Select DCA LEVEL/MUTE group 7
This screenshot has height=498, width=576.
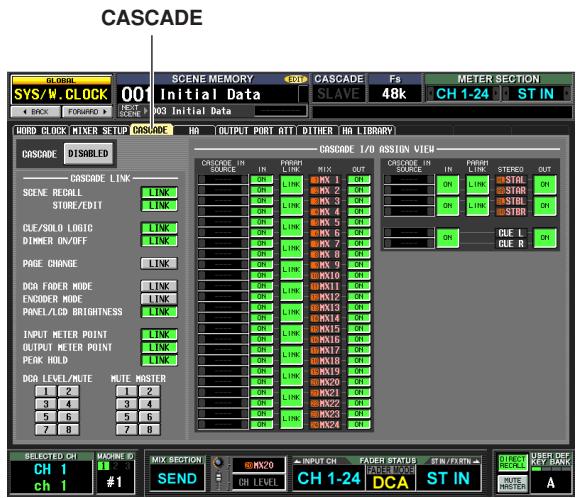(46, 429)
